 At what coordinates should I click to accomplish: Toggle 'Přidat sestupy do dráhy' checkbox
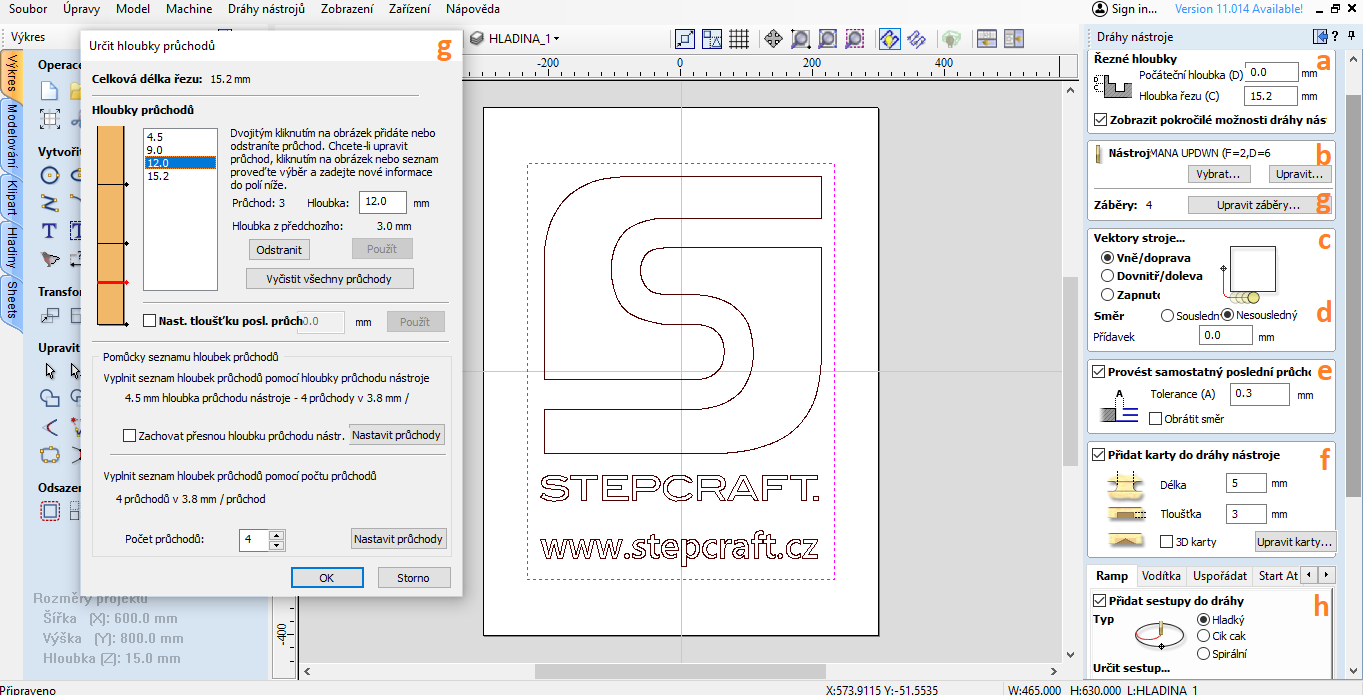(x=1100, y=601)
